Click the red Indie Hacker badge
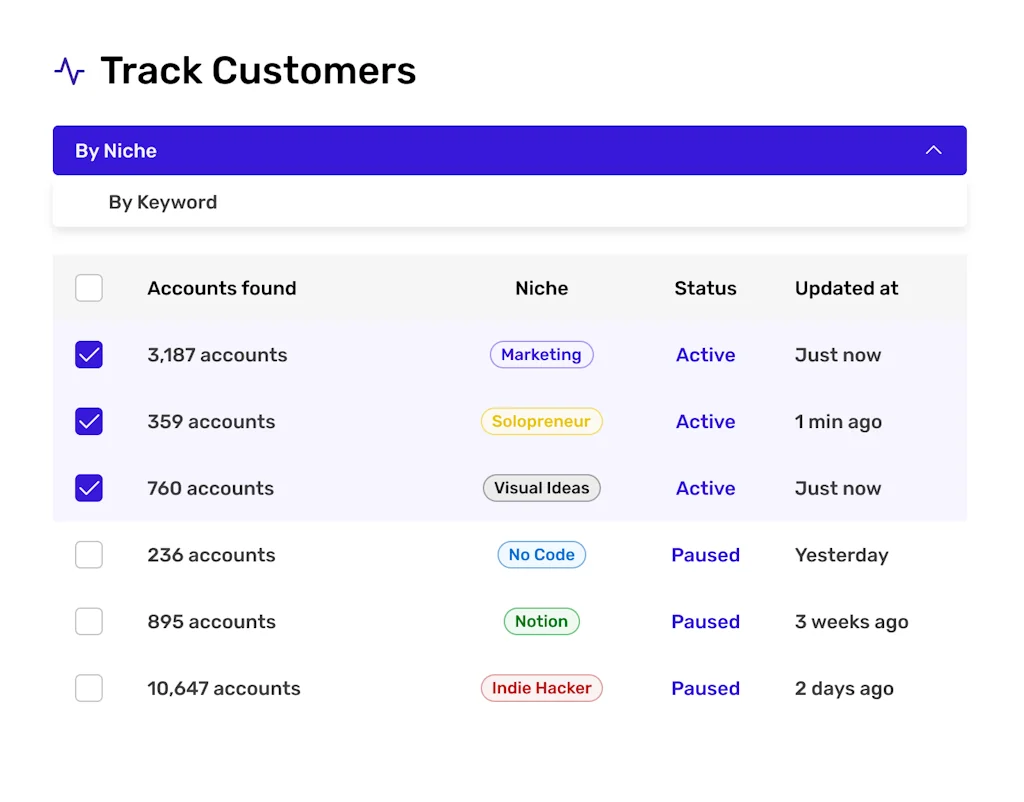The height and width of the screenshot is (802, 1024). (541, 688)
